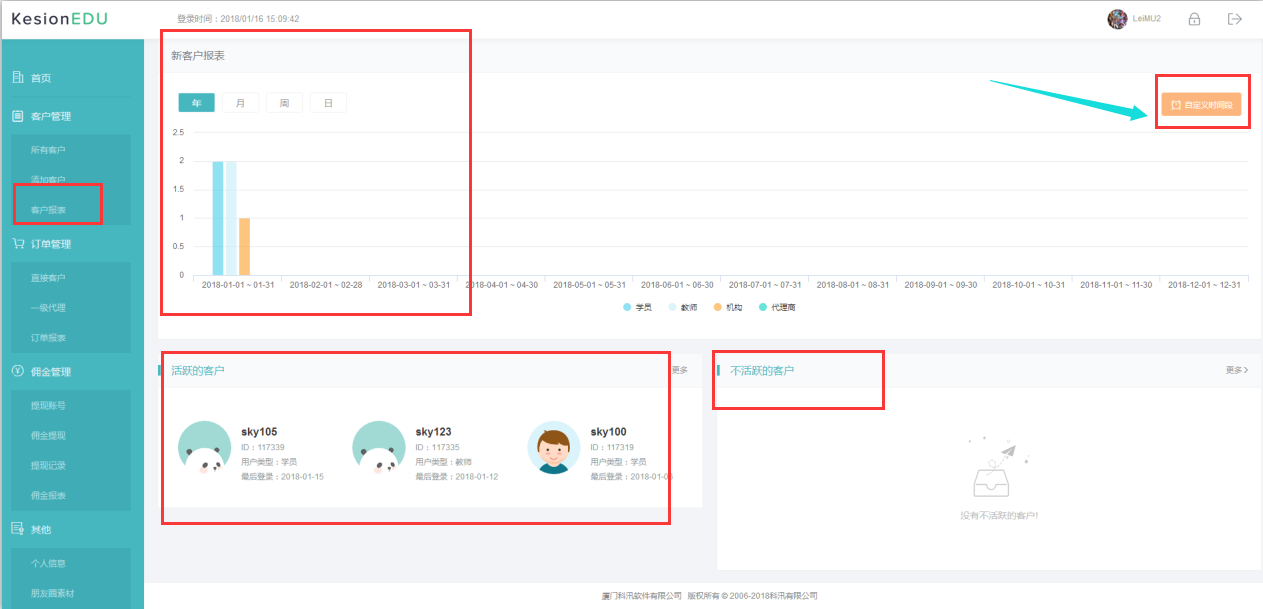Open 直接客户 menu item
This screenshot has width=1263, height=609.
[x=48, y=278]
